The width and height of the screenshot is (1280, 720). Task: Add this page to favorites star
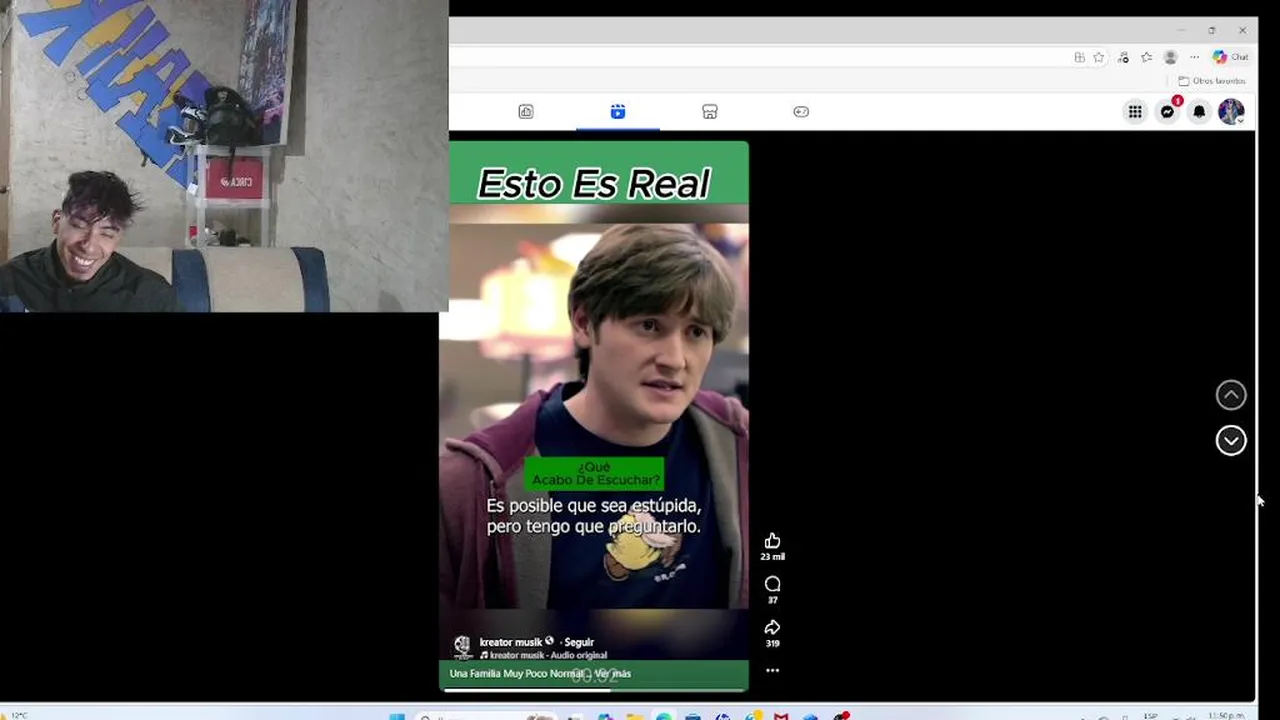pyautogui.click(x=1098, y=57)
